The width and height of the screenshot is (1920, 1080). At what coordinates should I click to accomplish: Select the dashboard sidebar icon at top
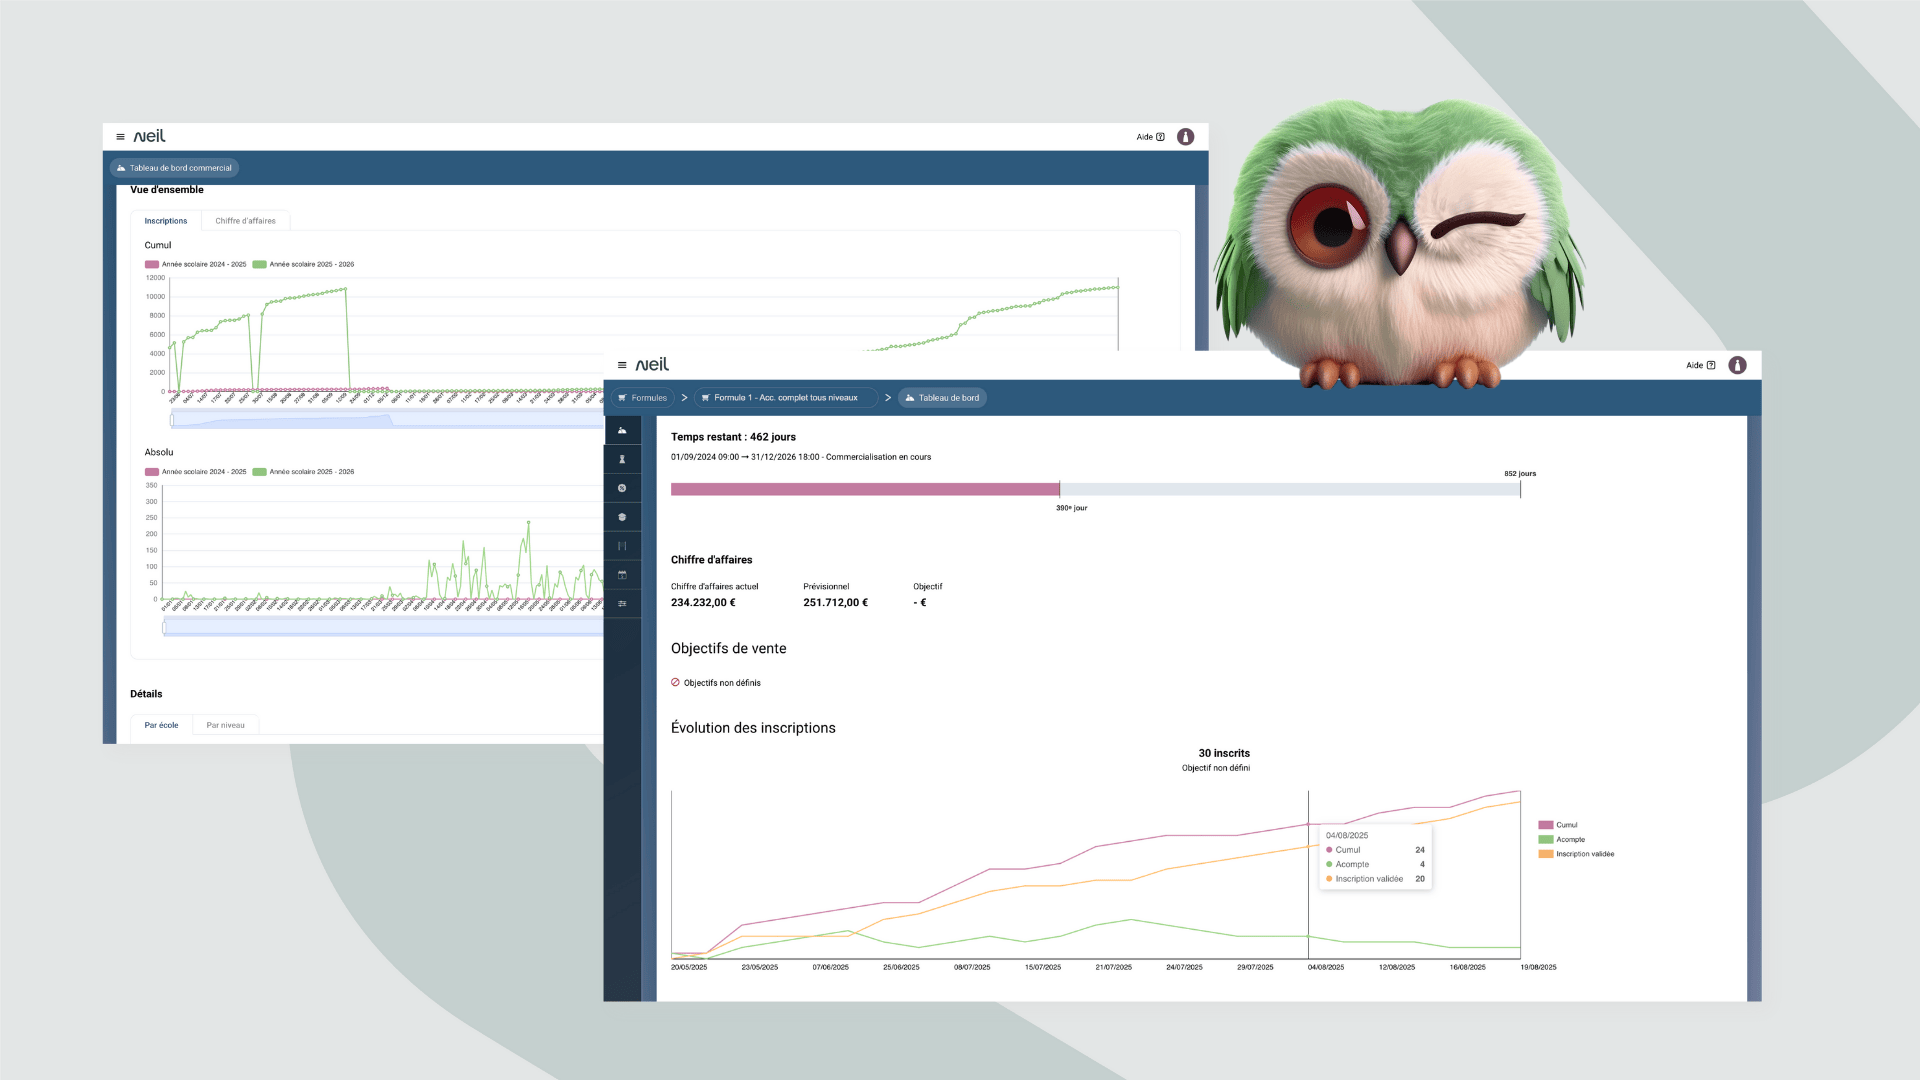coord(622,430)
